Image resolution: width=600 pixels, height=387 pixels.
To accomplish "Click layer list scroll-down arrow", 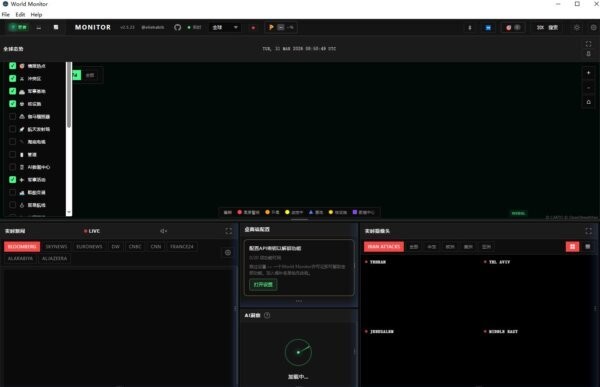I will 69,212.
